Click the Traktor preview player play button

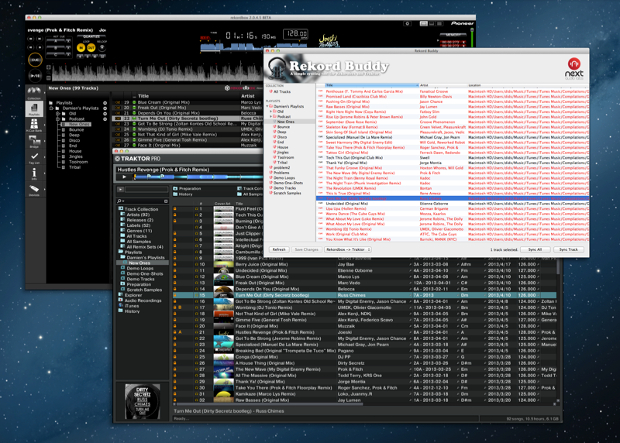pyautogui.click(x=121, y=189)
